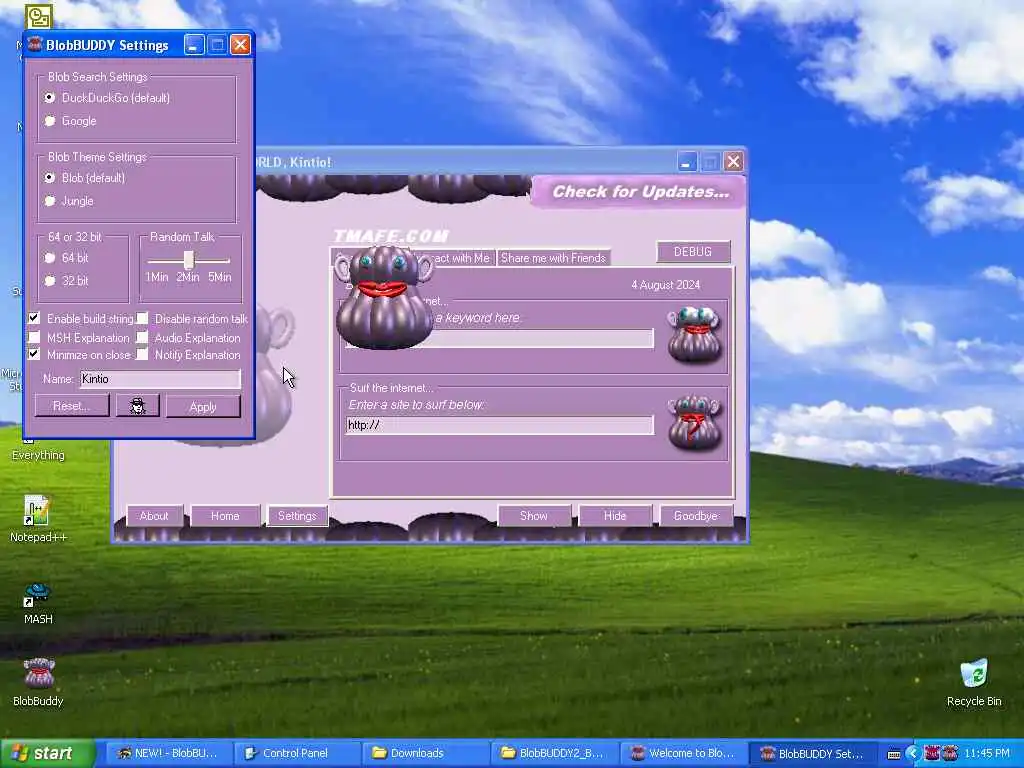The width and height of the screenshot is (1024, 768).
Task: Switch to BlobBUDDY2_B... folder in taskbar
Action: point(554,754)
